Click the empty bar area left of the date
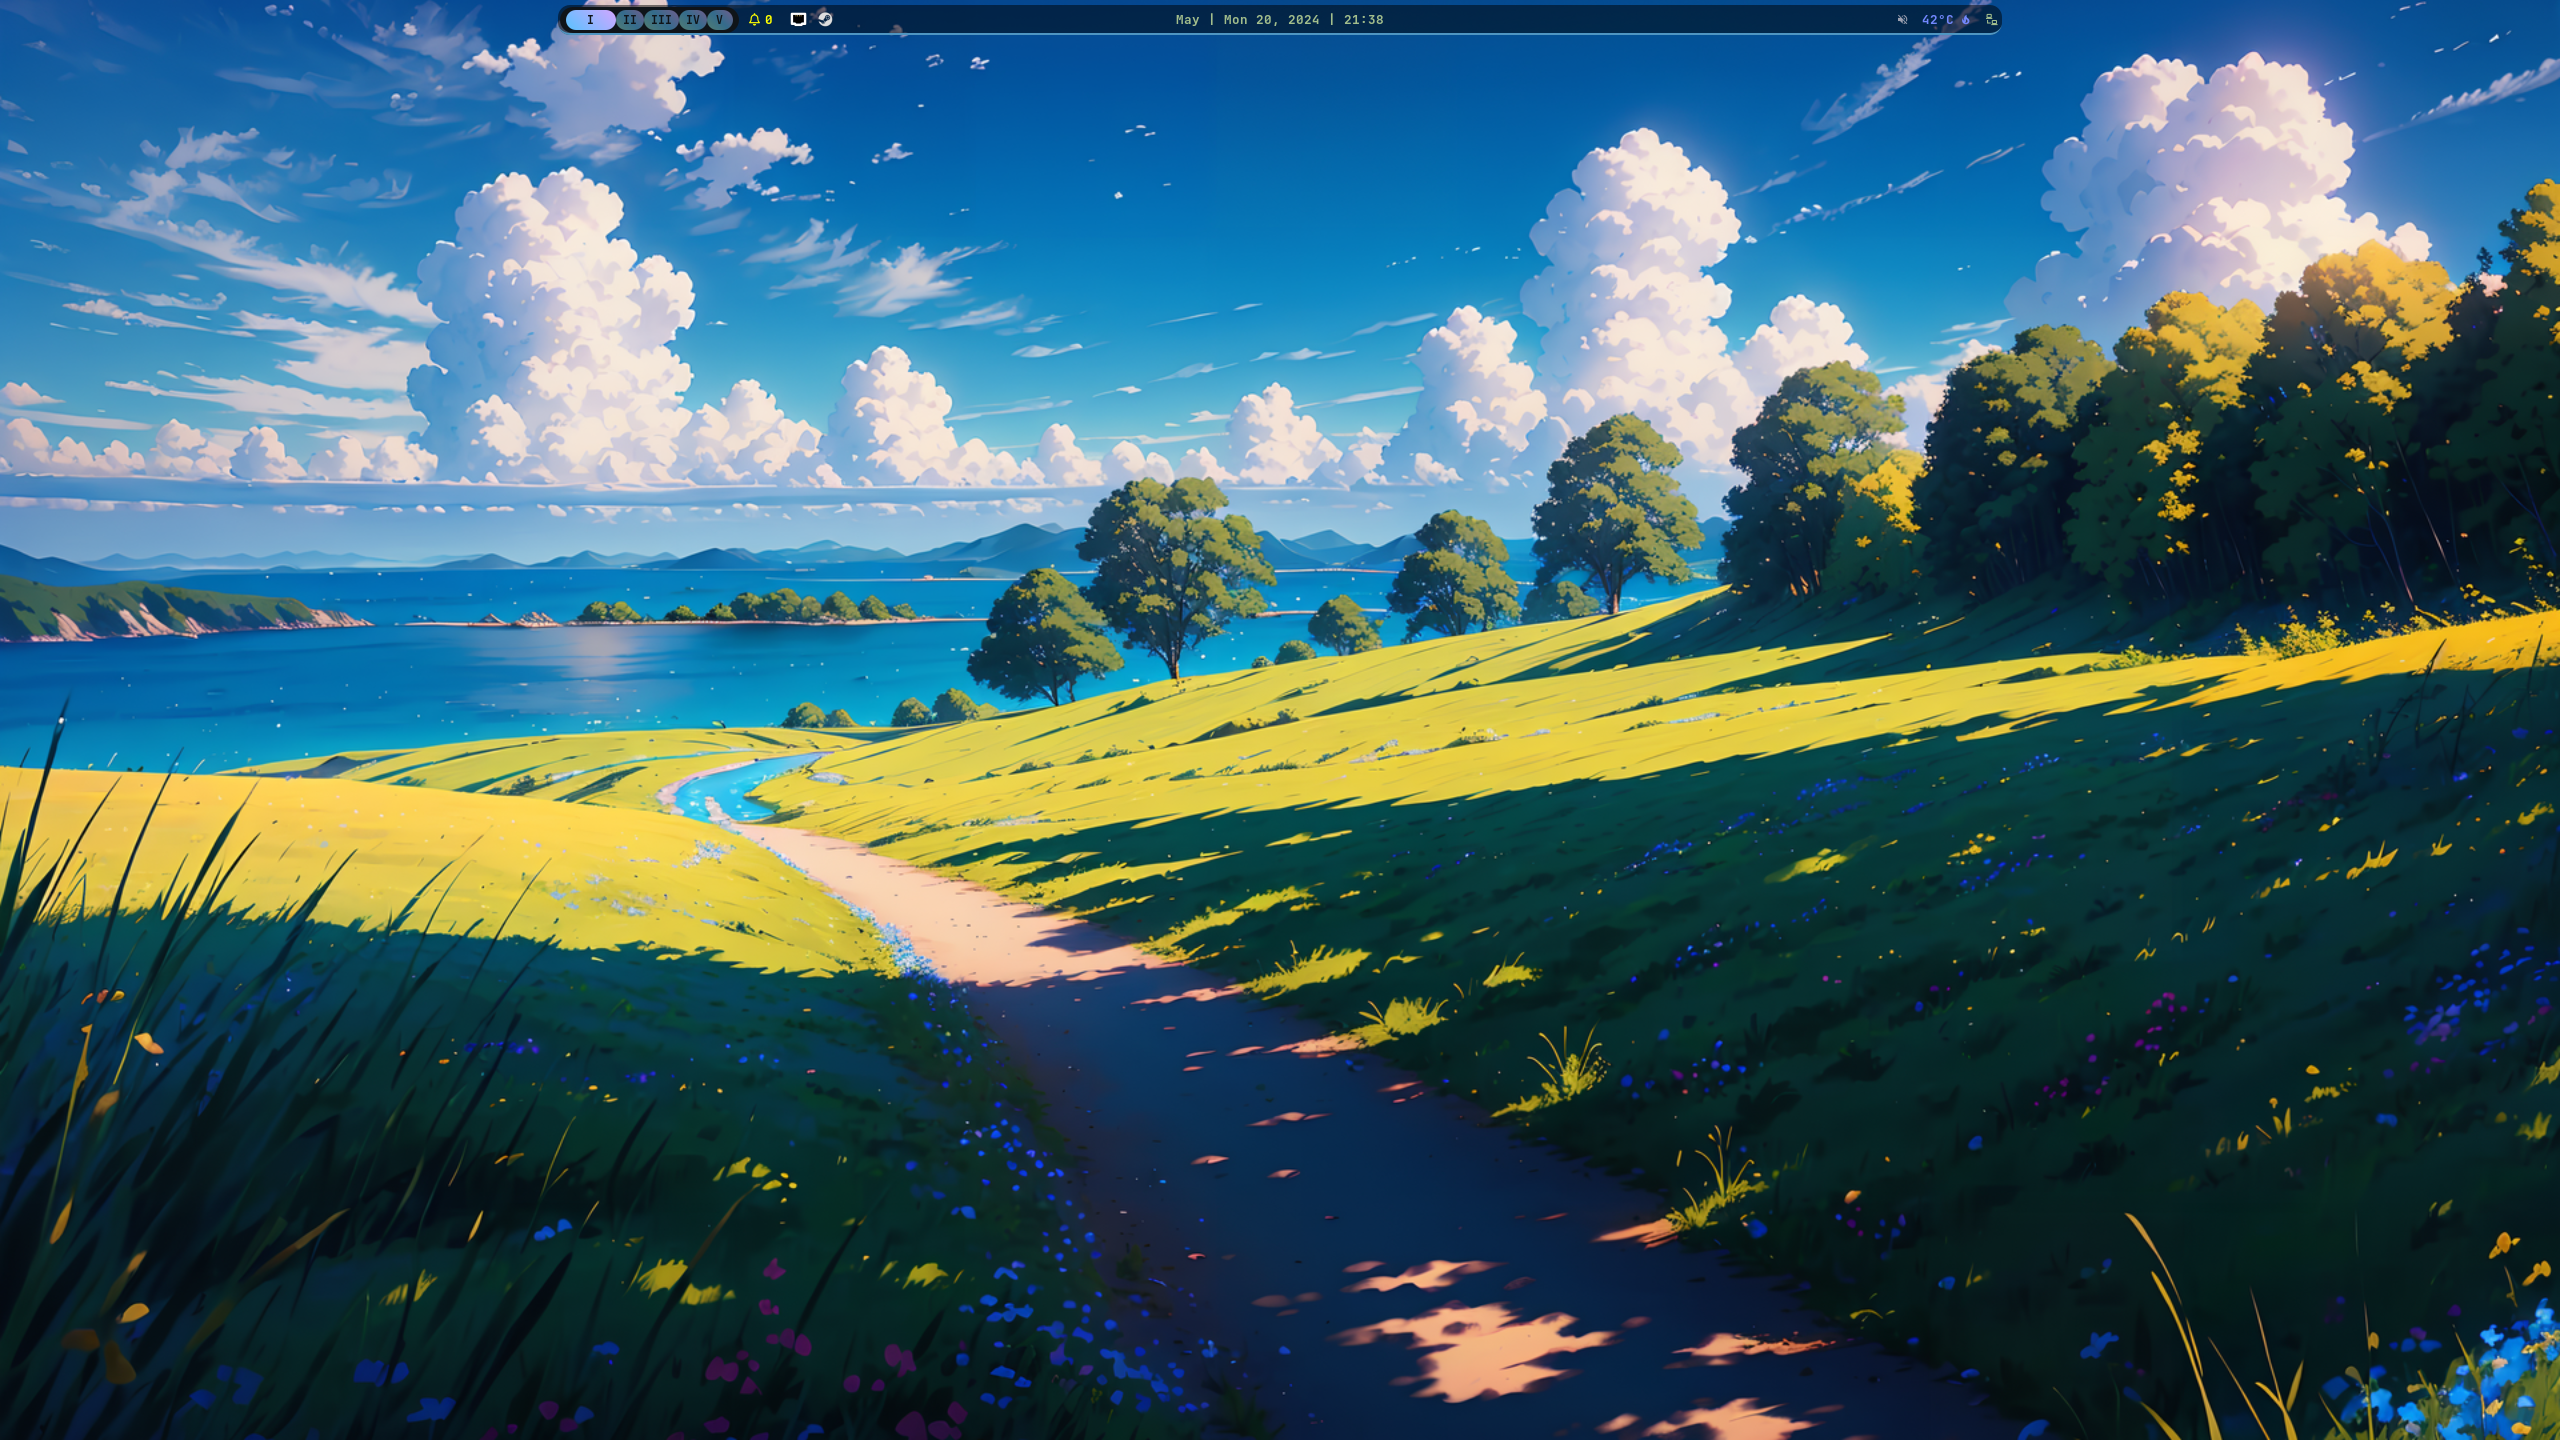The image size is (2560, 1440). click(1000, 19)
